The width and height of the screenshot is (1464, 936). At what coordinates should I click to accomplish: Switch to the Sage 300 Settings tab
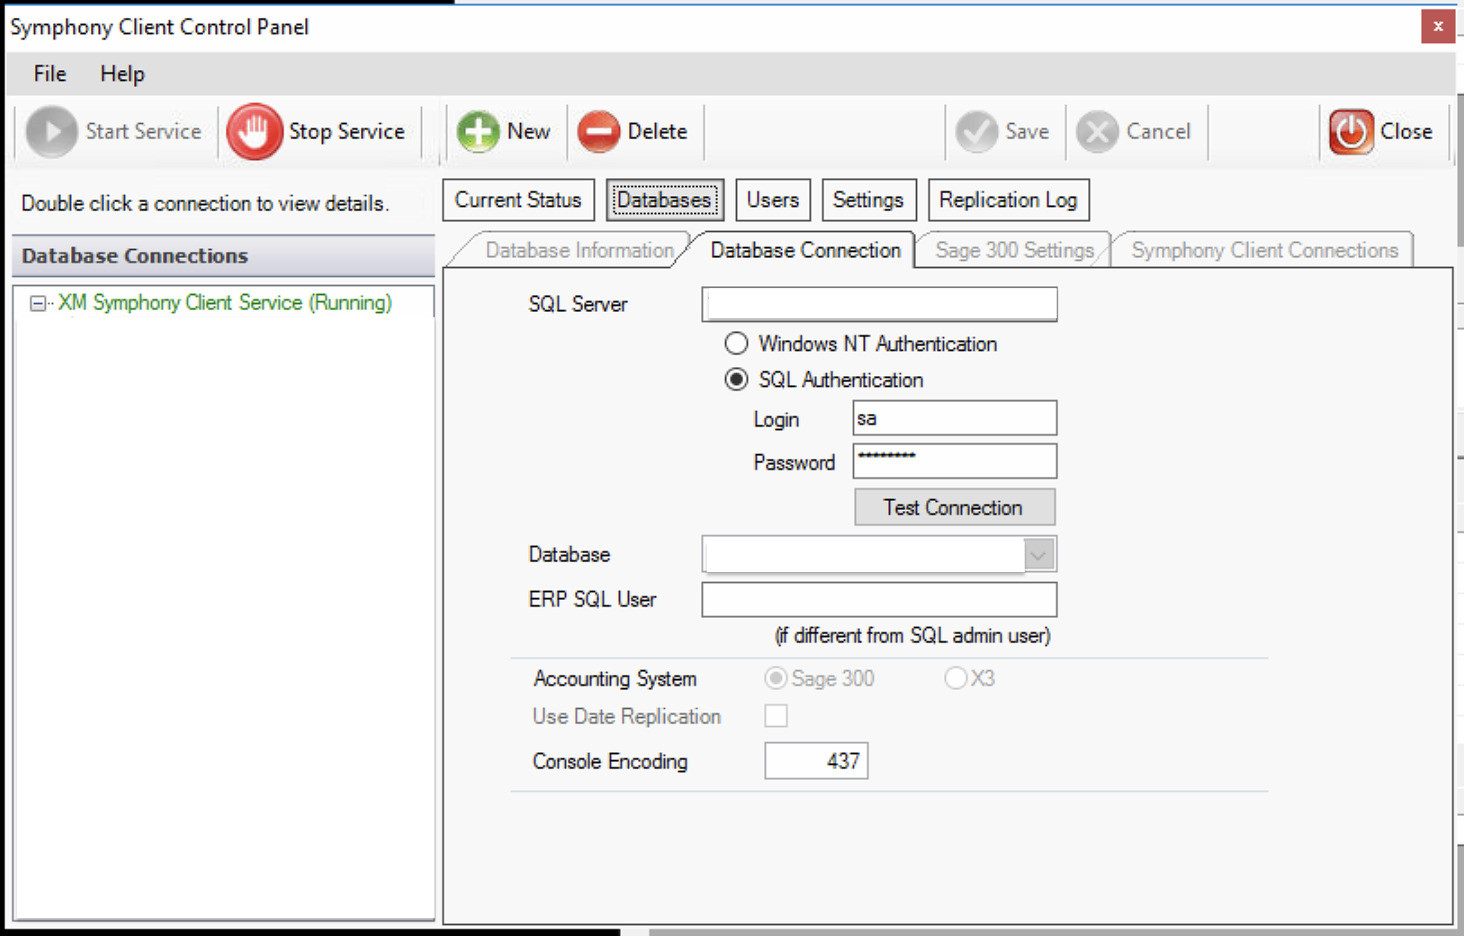tap(1015, 250)
